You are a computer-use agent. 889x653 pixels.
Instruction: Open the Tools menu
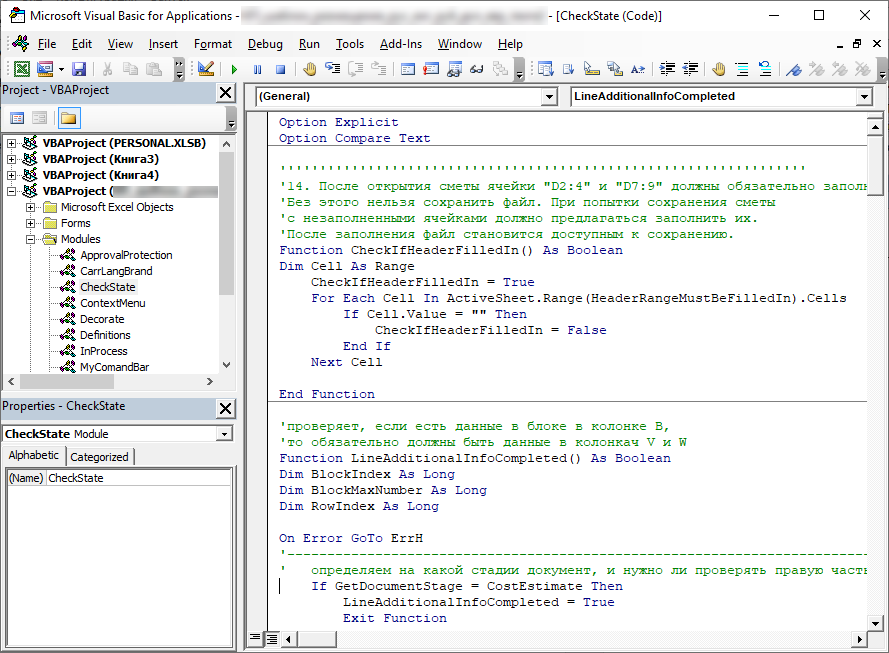point(350,44)
